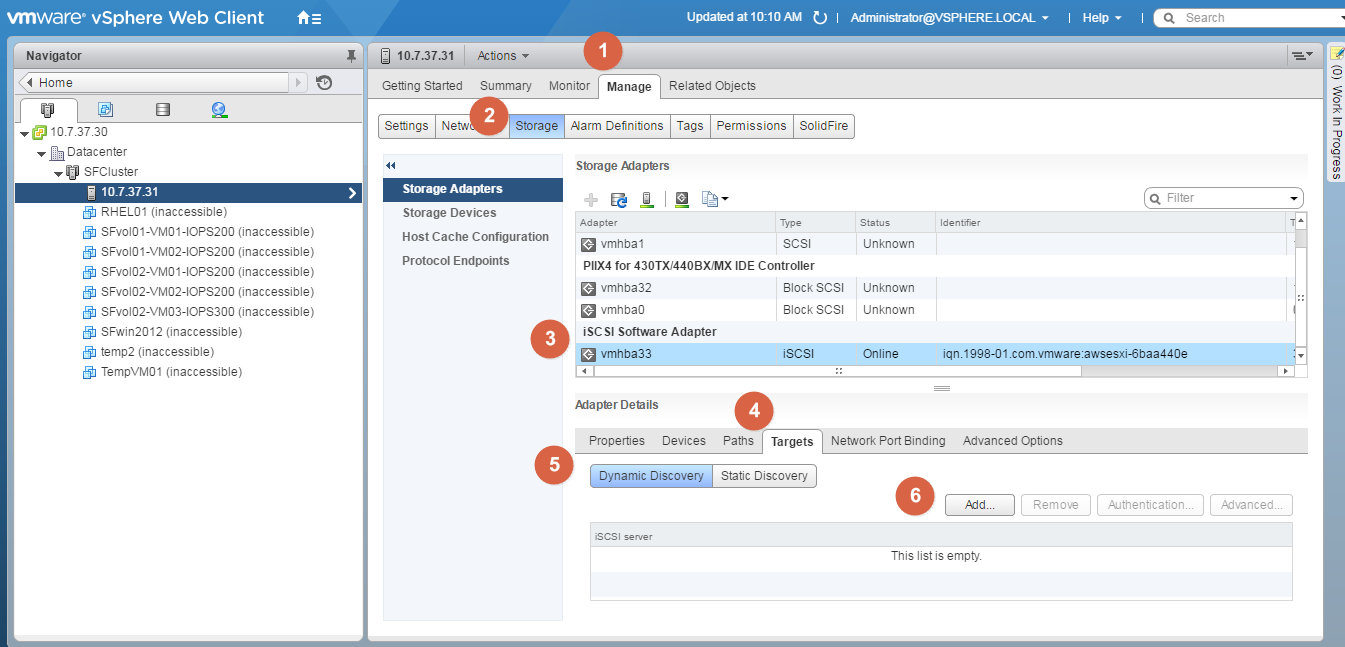Select Static Discovery toggle
Viewport: 1345px width, 647px height.
click(764, 476)
